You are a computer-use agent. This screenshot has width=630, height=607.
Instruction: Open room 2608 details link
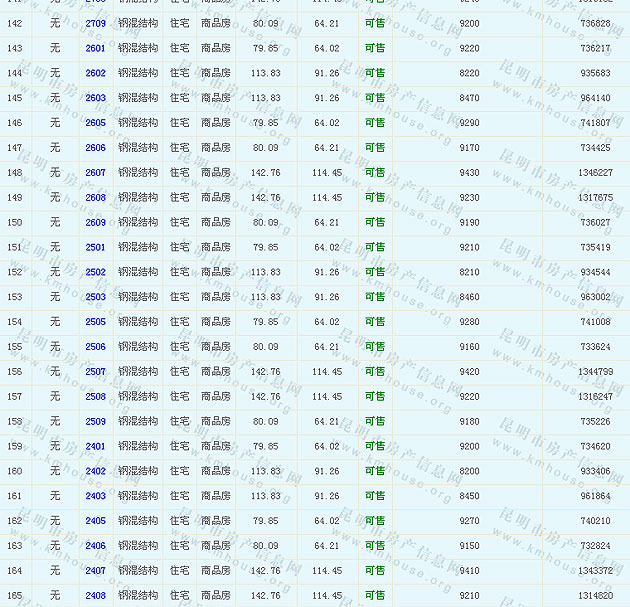(95, 198)
